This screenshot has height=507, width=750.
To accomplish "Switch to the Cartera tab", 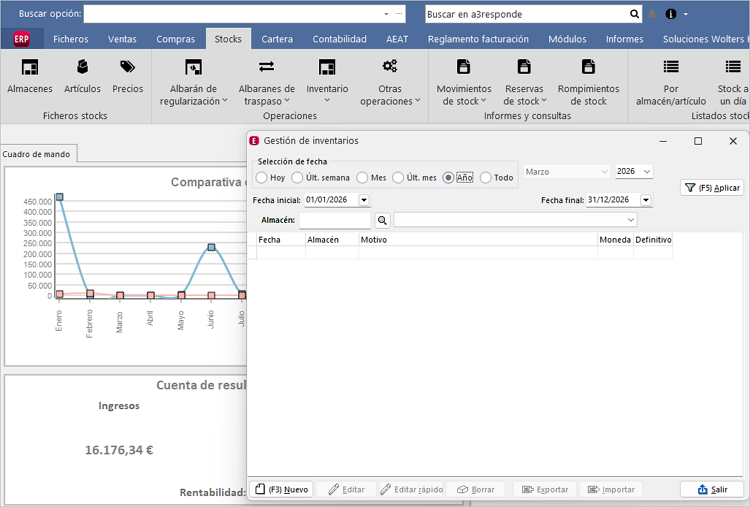I will pyautogui.click(x=277, y=39).
